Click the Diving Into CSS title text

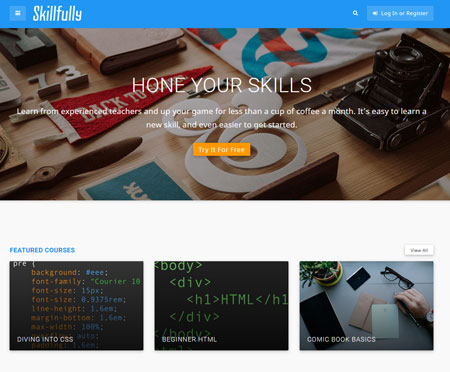point(45,339)
